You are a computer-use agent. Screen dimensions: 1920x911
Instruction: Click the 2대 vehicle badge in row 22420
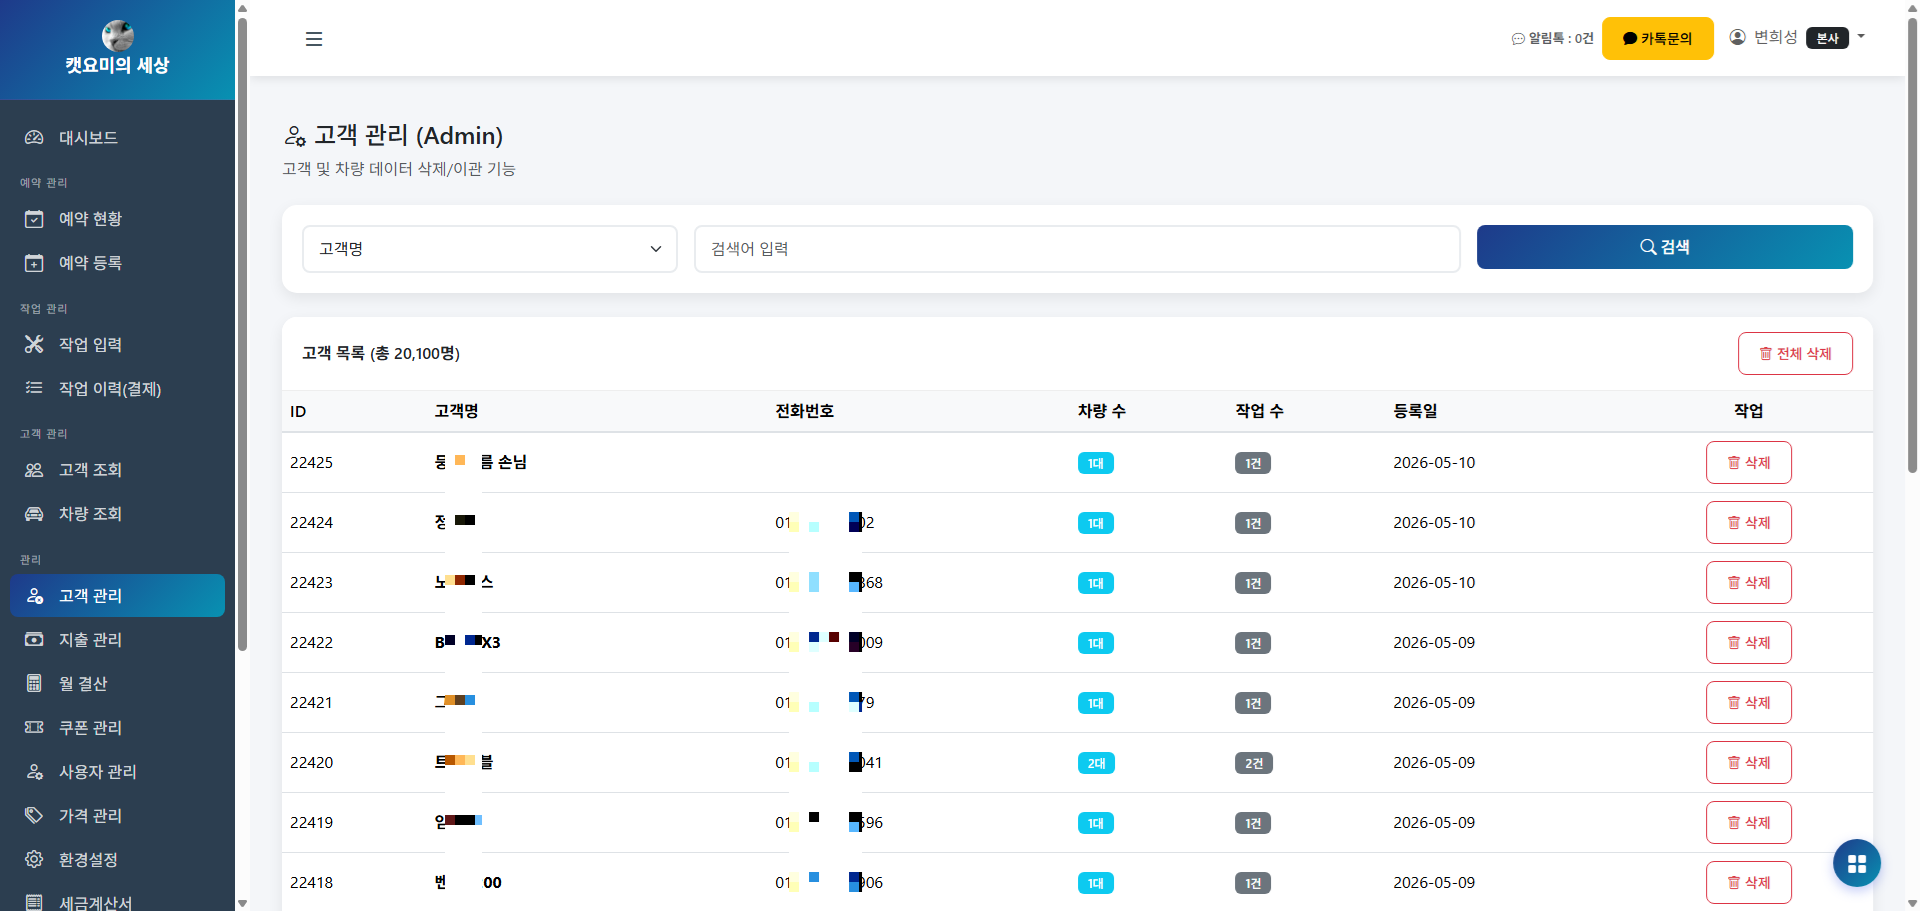[x=1096, y=764]
